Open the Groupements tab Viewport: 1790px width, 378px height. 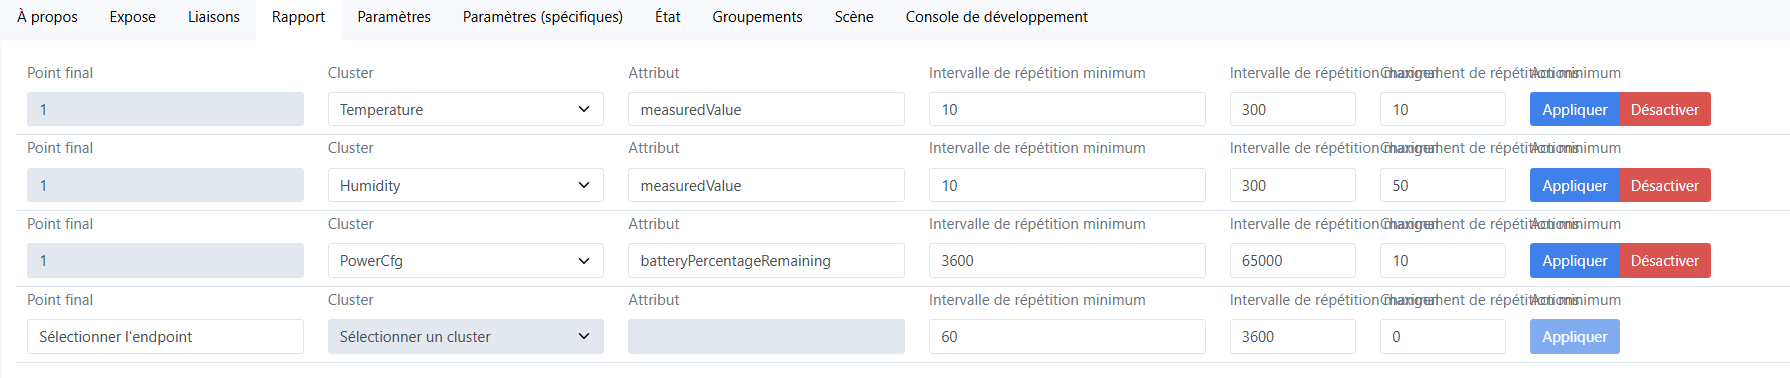(757, 17)
